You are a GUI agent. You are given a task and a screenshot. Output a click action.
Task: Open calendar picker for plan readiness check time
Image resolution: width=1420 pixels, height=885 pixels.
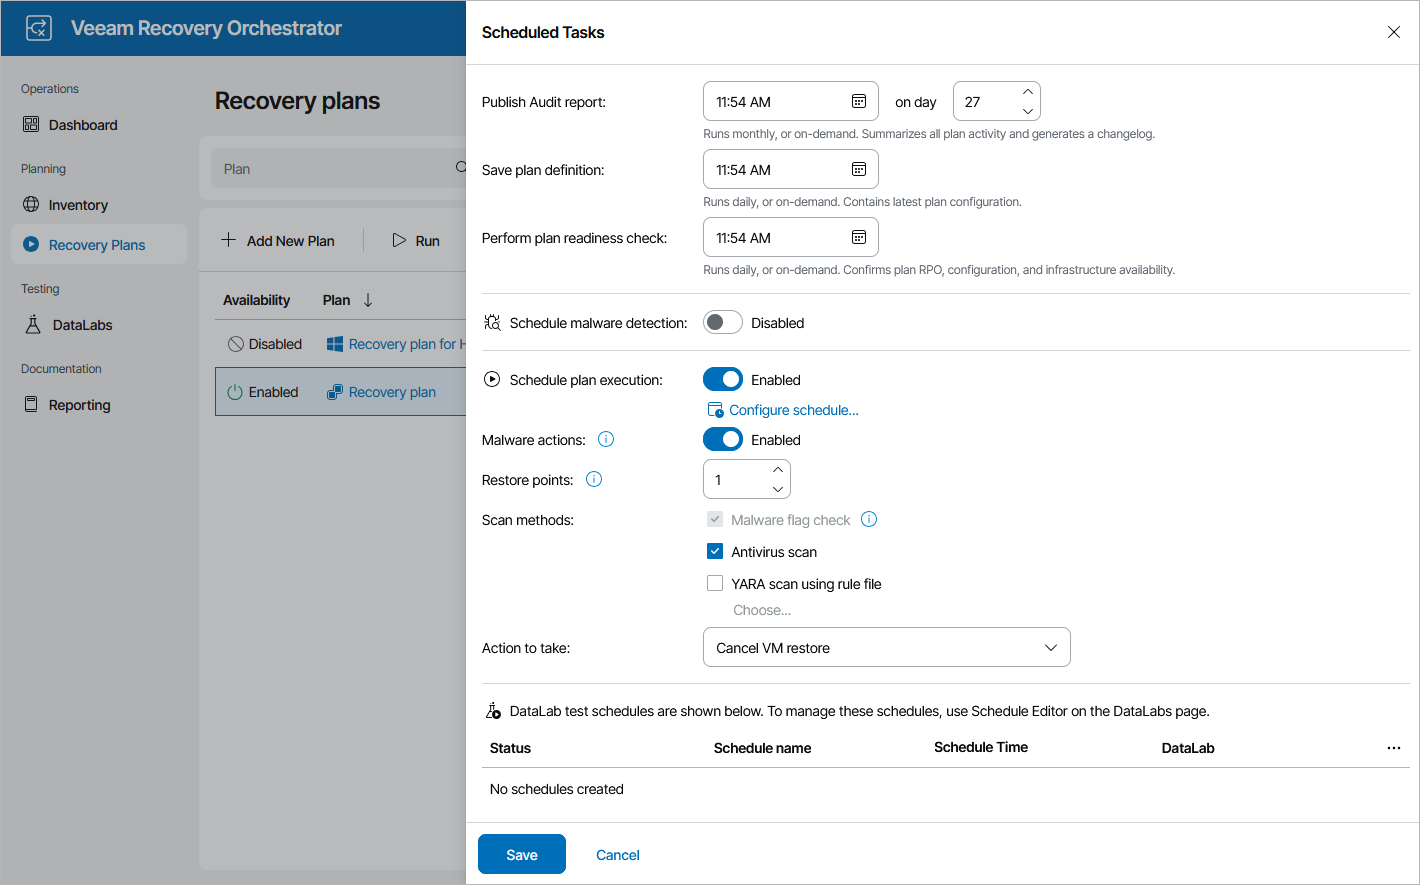click(859, 237)
